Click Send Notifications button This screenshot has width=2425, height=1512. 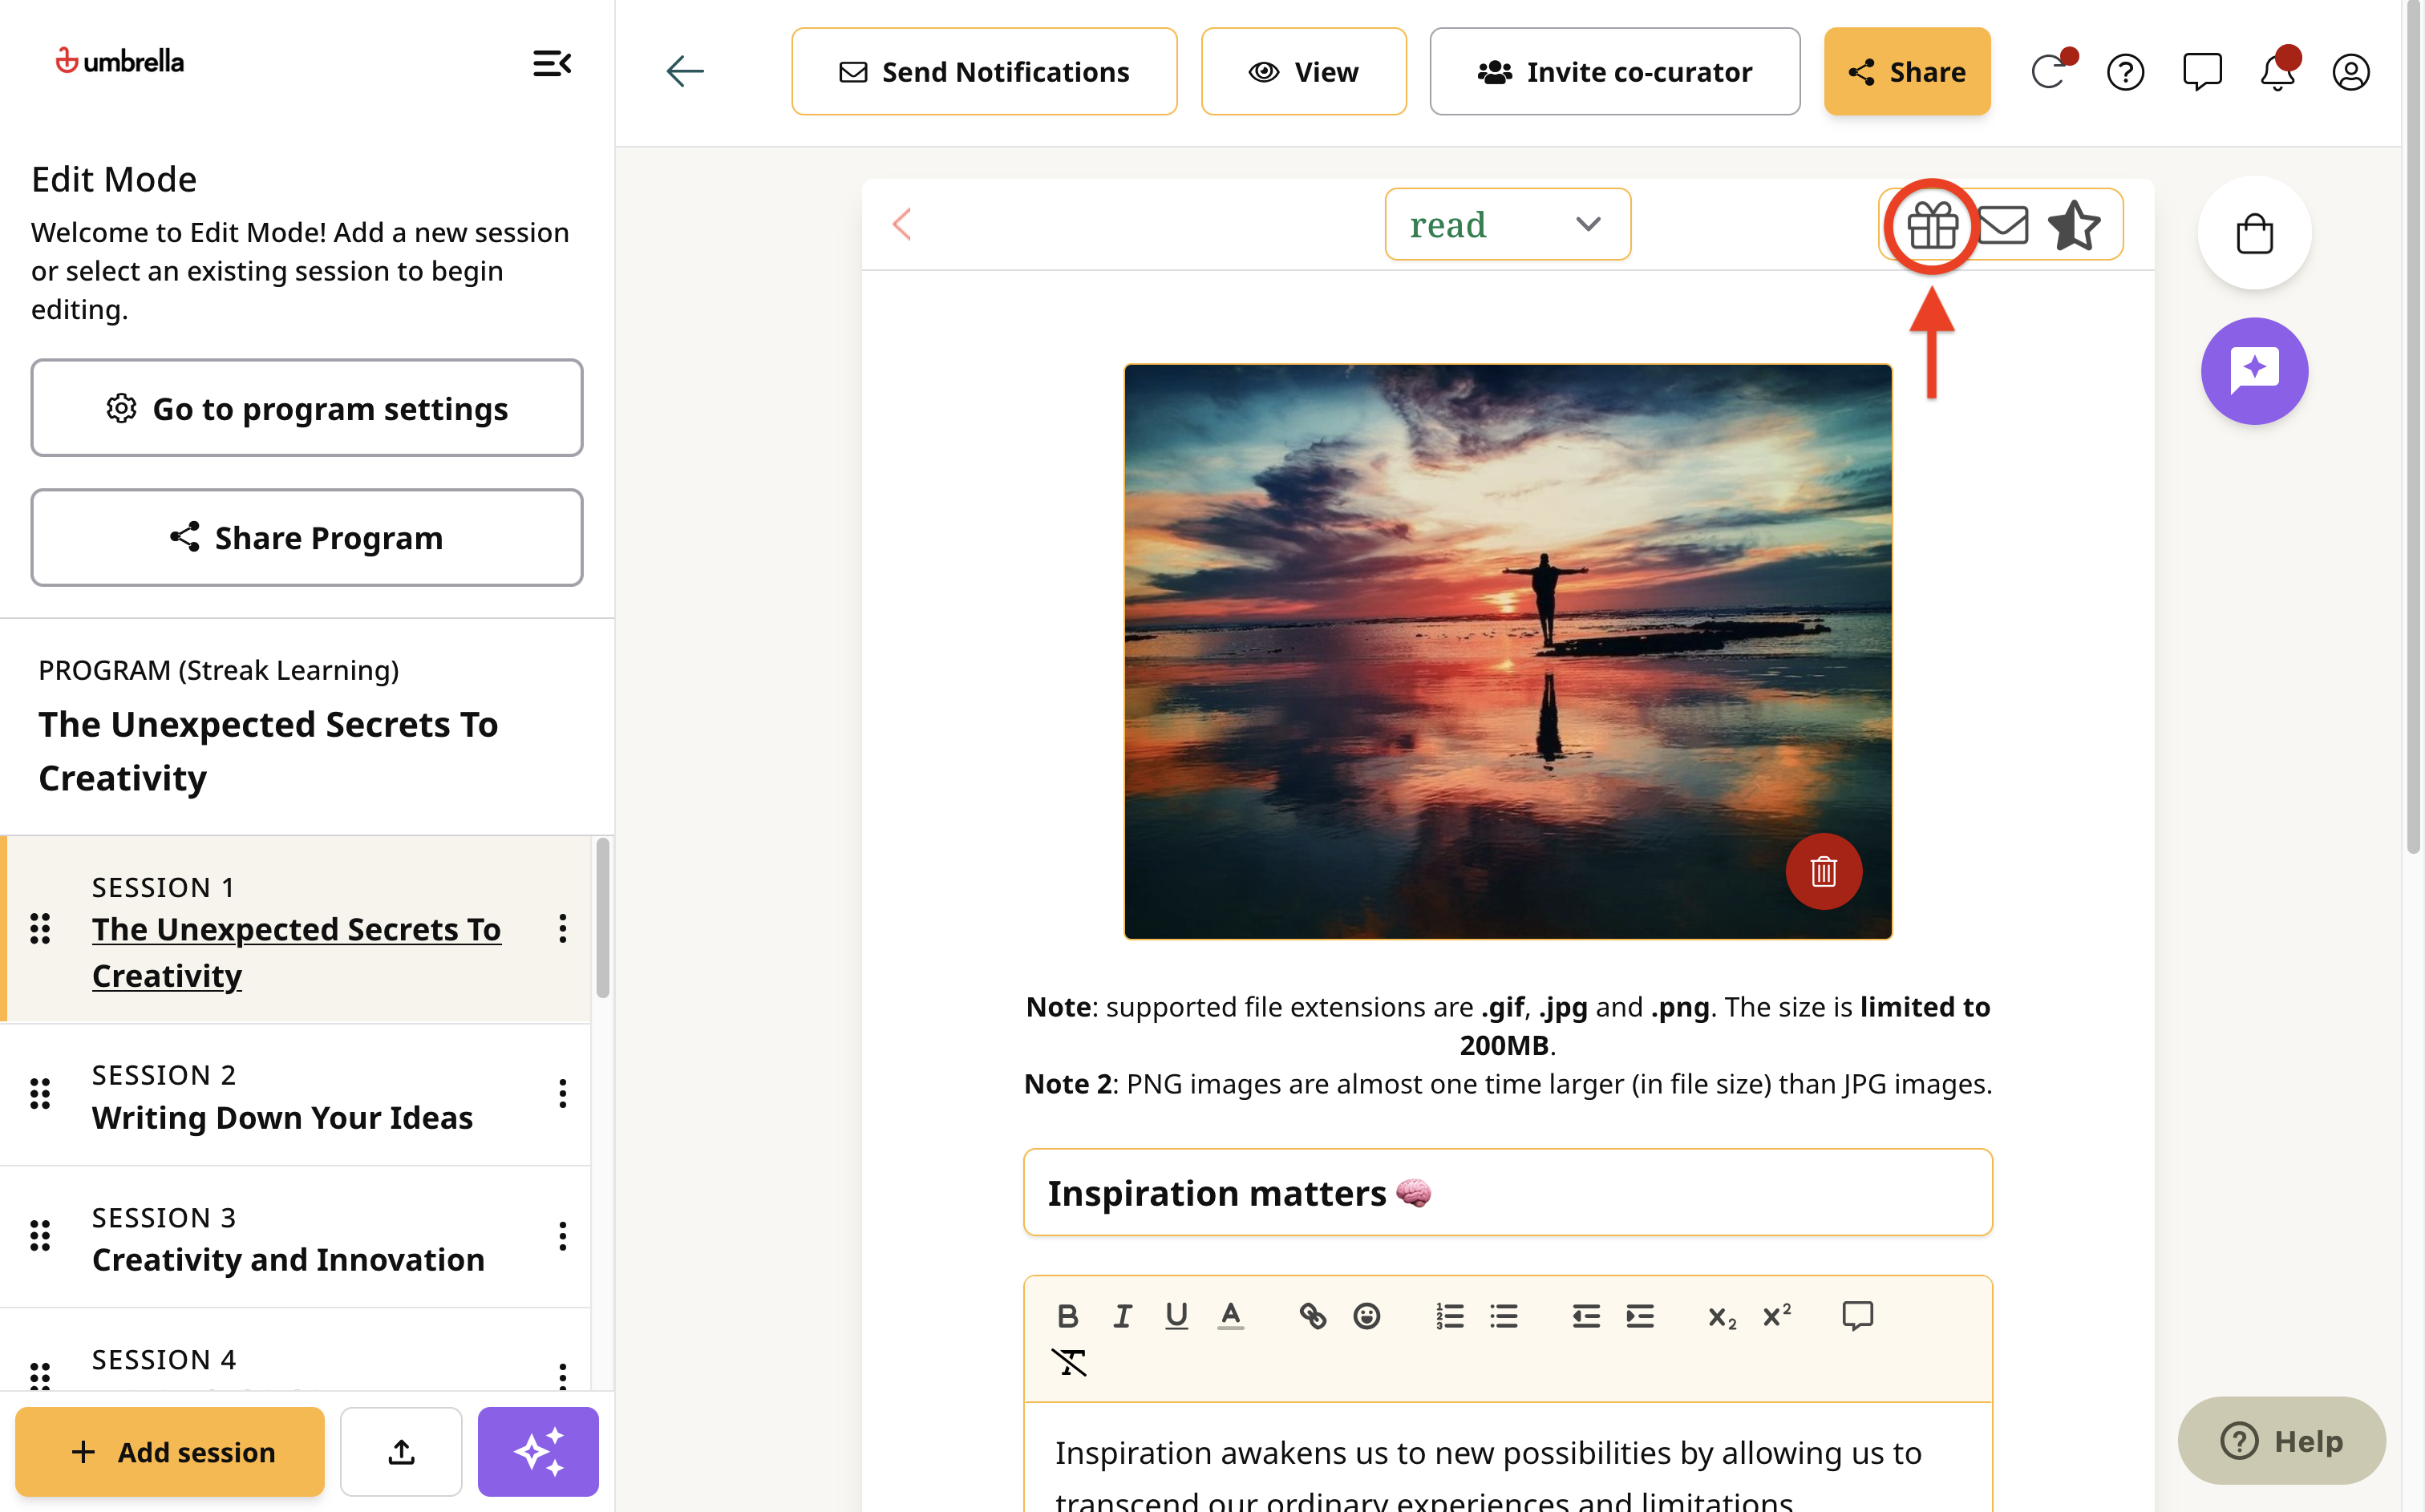(x=984, y=72)
